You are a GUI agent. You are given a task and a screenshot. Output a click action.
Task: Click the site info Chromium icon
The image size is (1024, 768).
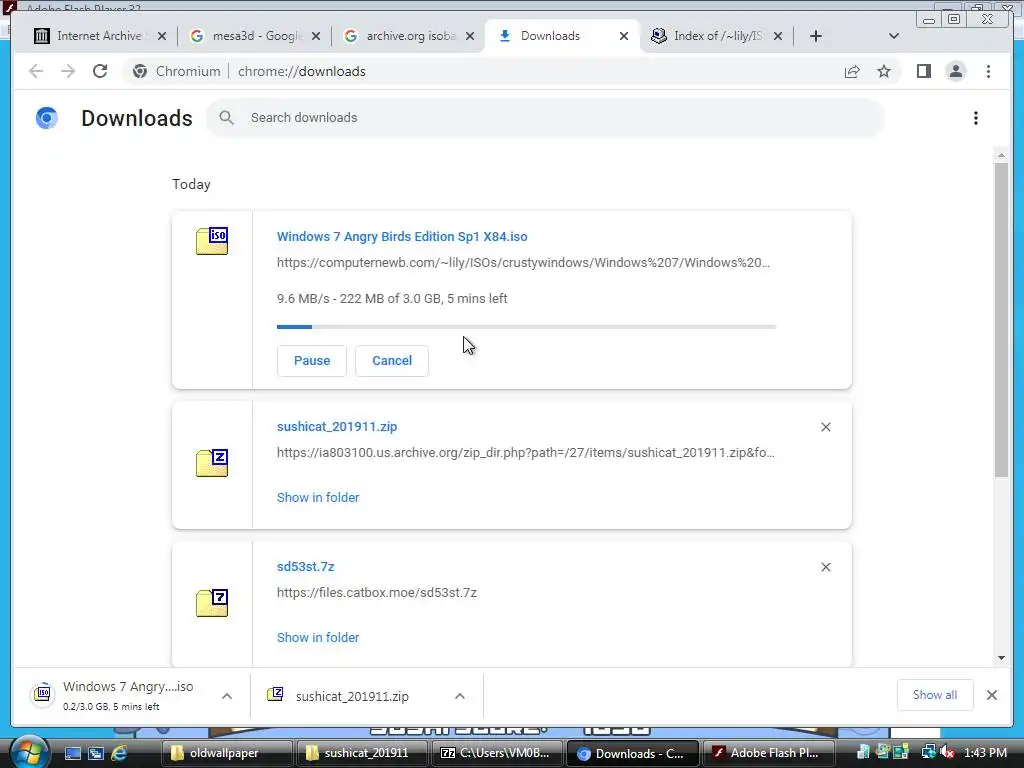pyautogui.click(x=140, y=71)
